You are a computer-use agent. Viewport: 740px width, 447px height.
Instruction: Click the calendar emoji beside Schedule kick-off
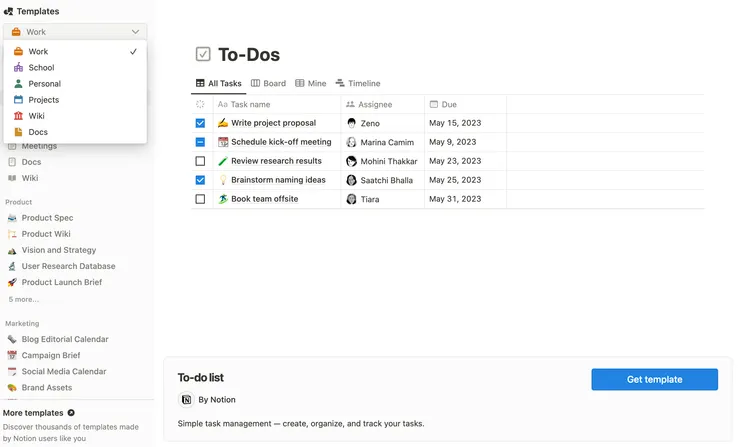(223, 142)
